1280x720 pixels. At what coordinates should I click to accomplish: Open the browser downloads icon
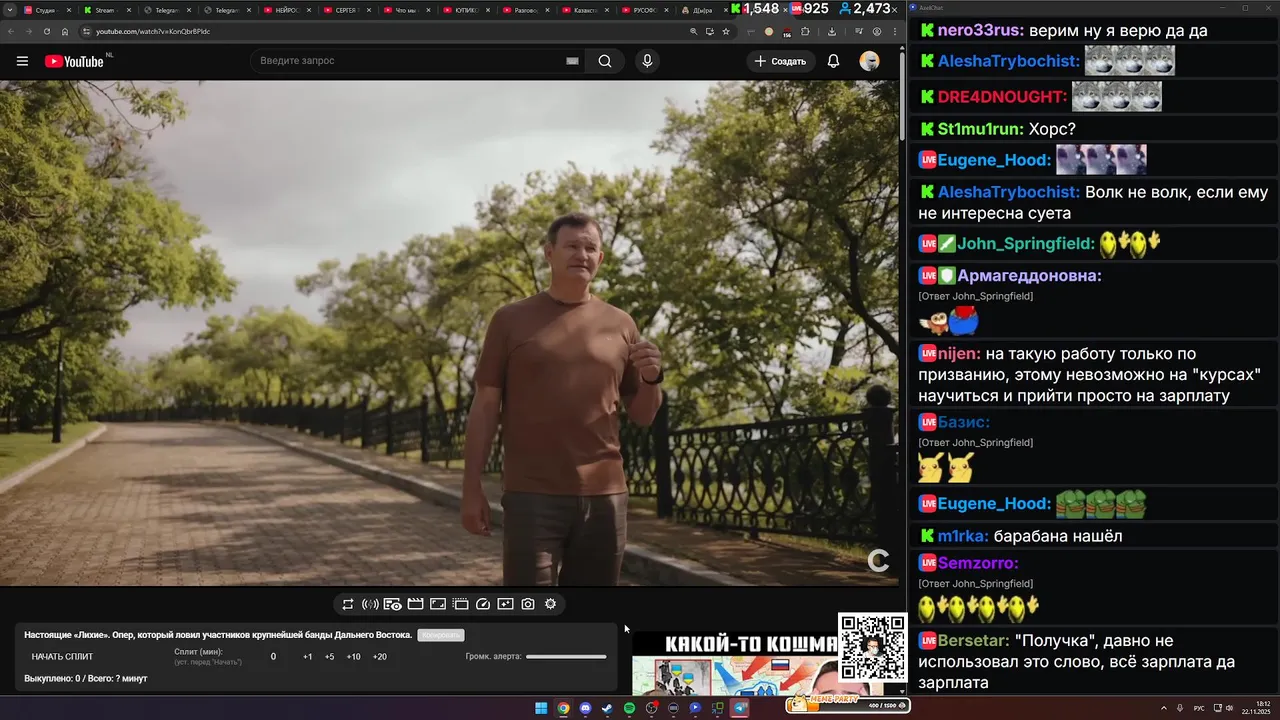832,31
